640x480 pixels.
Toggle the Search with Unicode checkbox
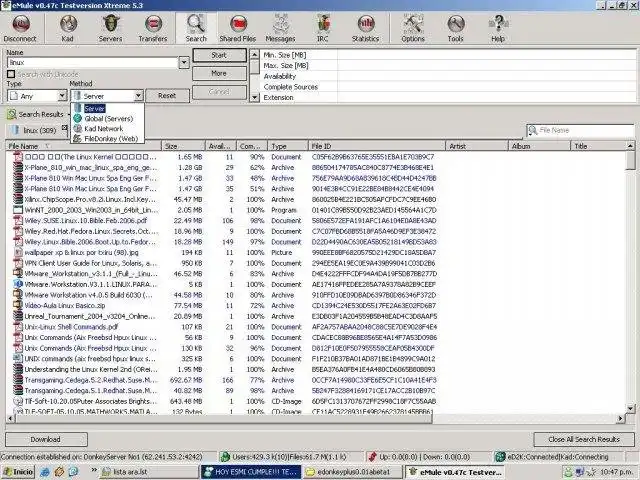click(x=11, y=74)
